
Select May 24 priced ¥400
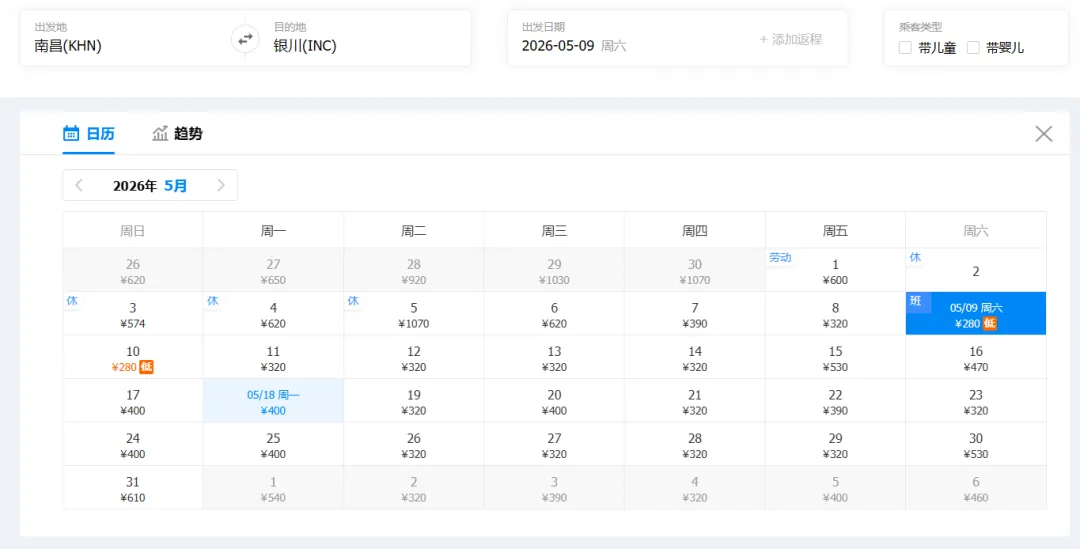point(133,444)
